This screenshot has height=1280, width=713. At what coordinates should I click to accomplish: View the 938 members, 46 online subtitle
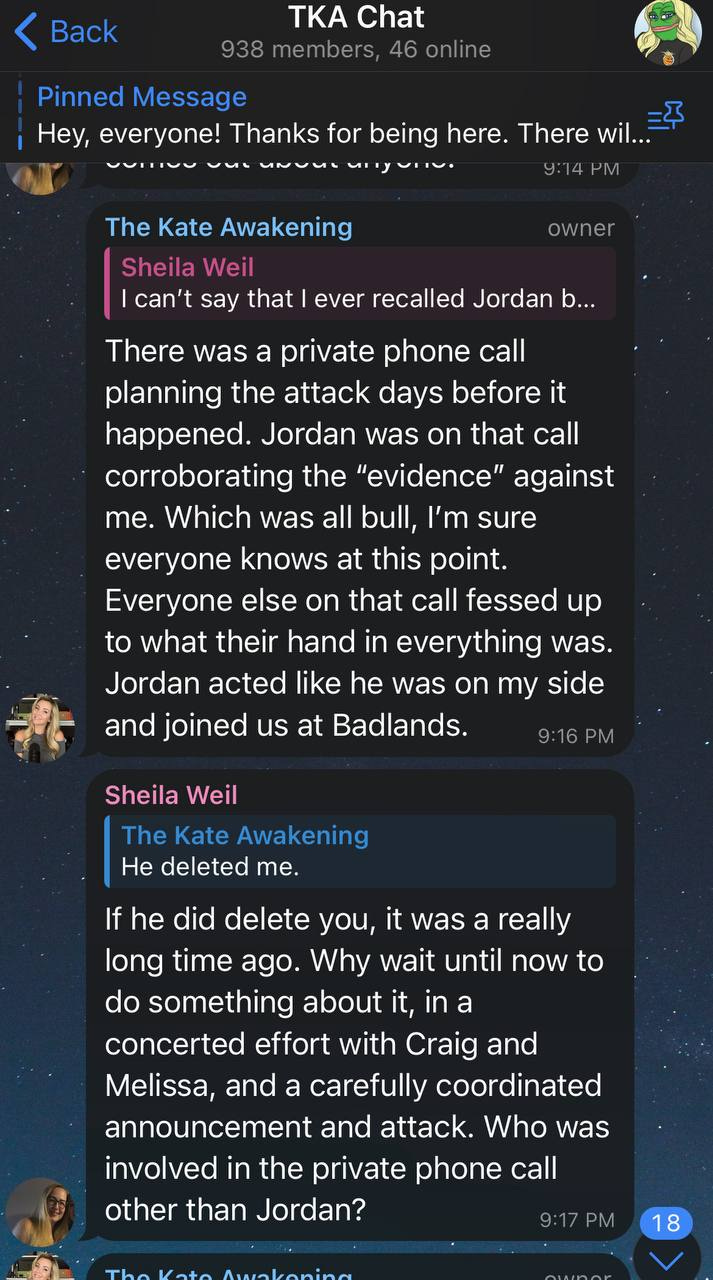356,49
